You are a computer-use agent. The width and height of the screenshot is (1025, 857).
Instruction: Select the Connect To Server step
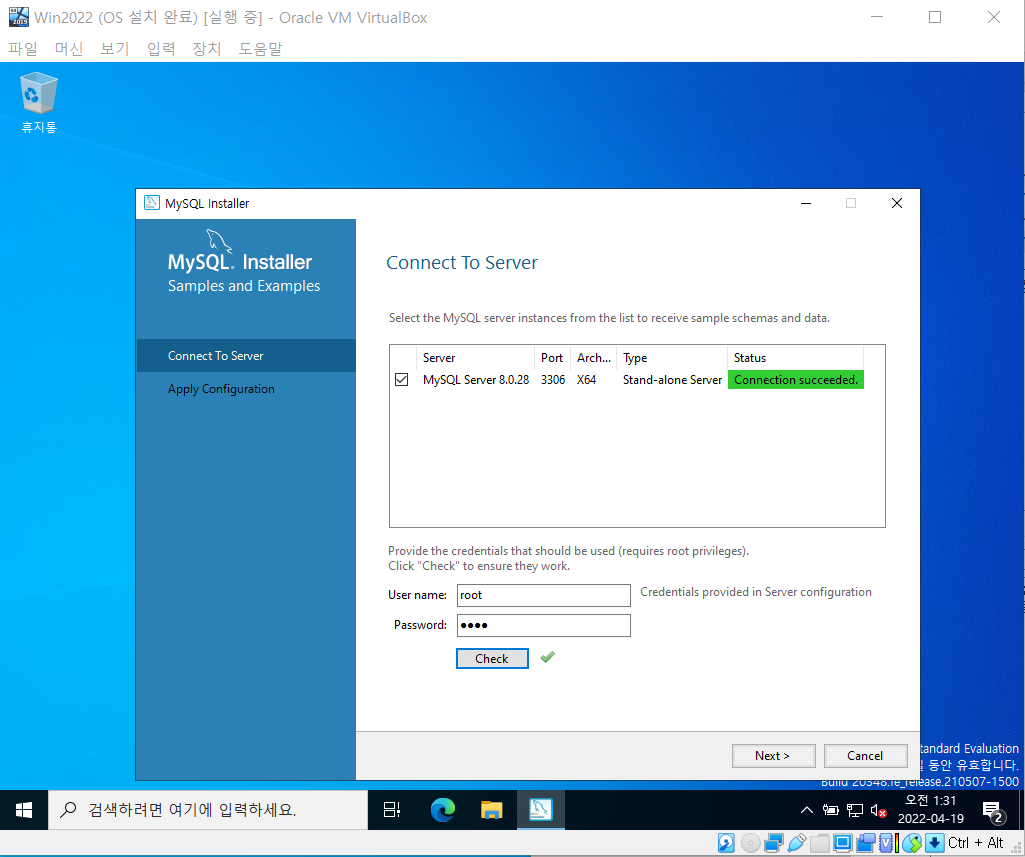(x=246, y=356)
